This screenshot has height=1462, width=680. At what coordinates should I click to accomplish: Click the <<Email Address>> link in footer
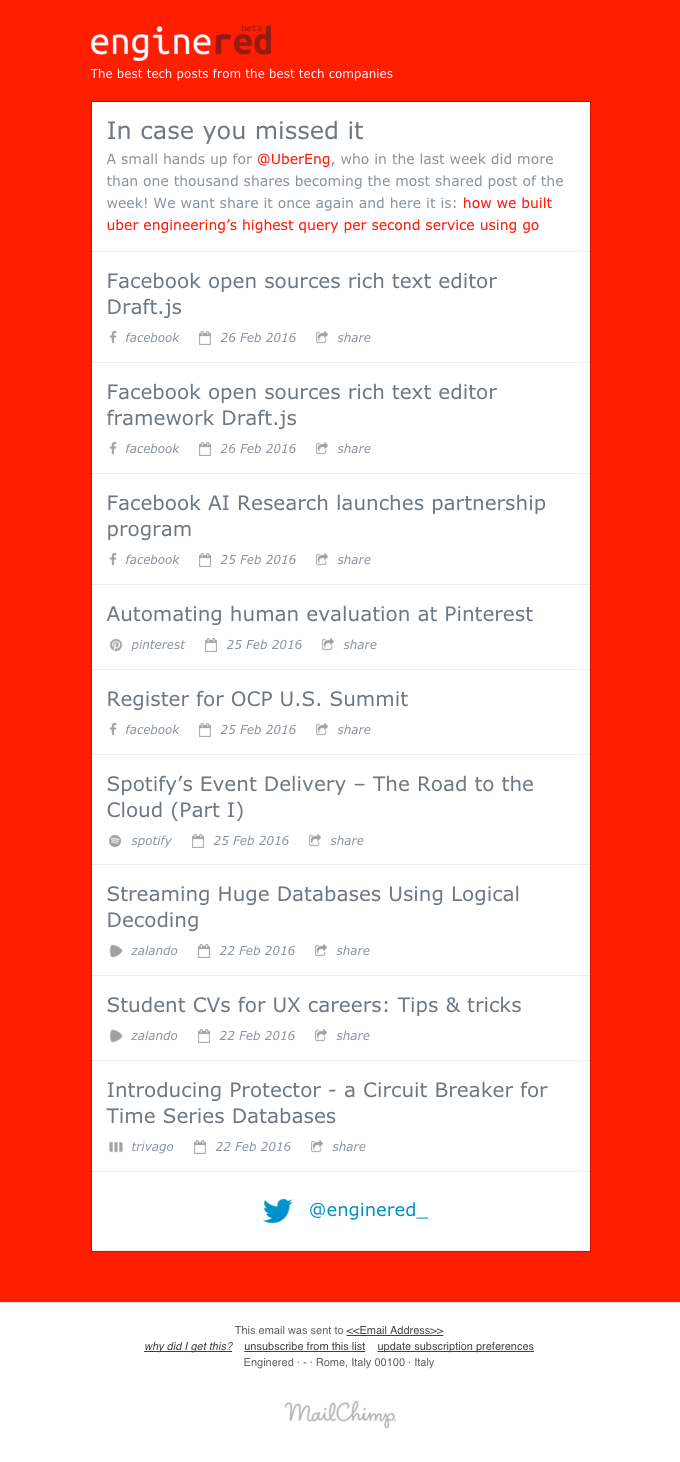click(x=395, y=1330)
